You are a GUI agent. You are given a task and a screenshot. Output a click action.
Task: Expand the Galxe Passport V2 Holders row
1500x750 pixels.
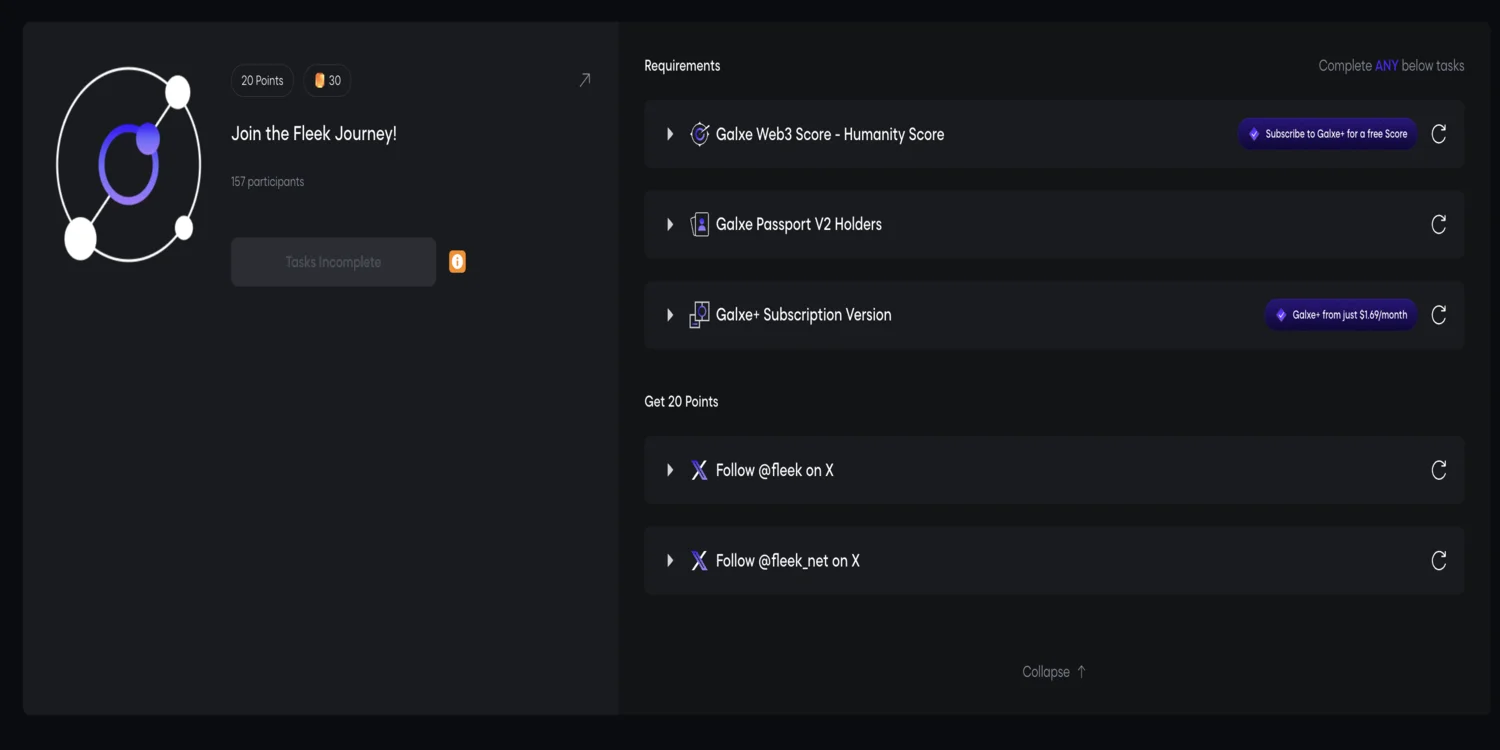670,224
